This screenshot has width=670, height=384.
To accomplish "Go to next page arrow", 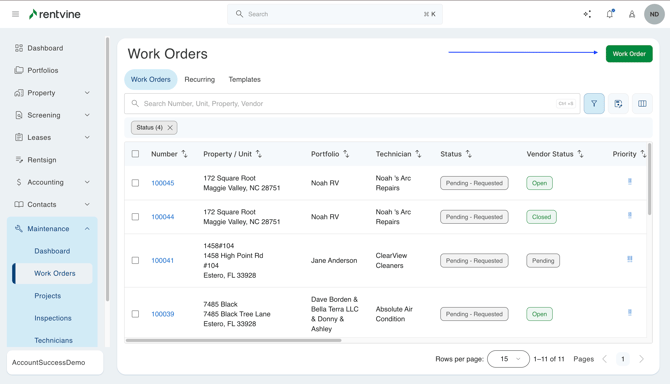I will (641, 359).
